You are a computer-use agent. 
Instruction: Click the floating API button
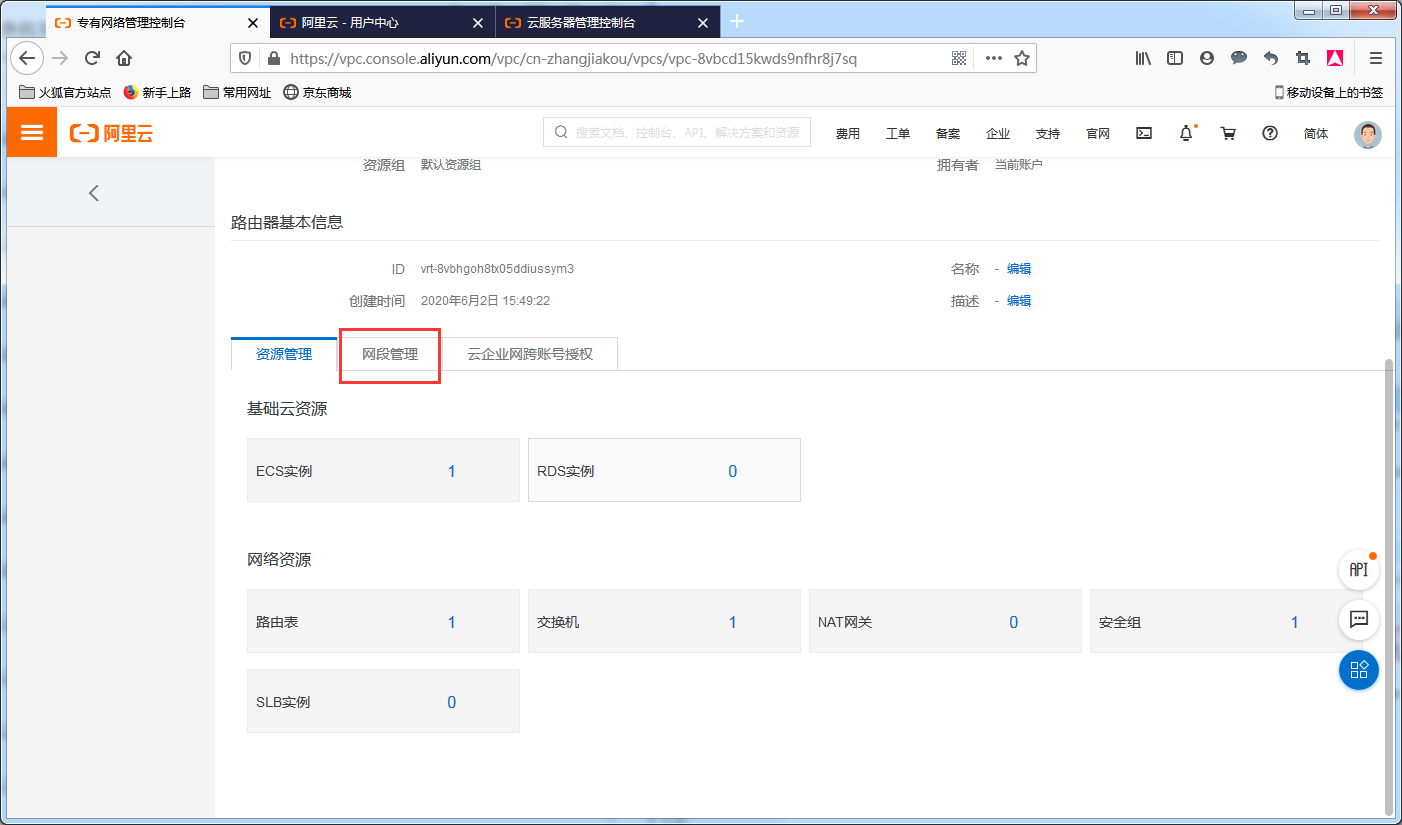(1358, 569)
